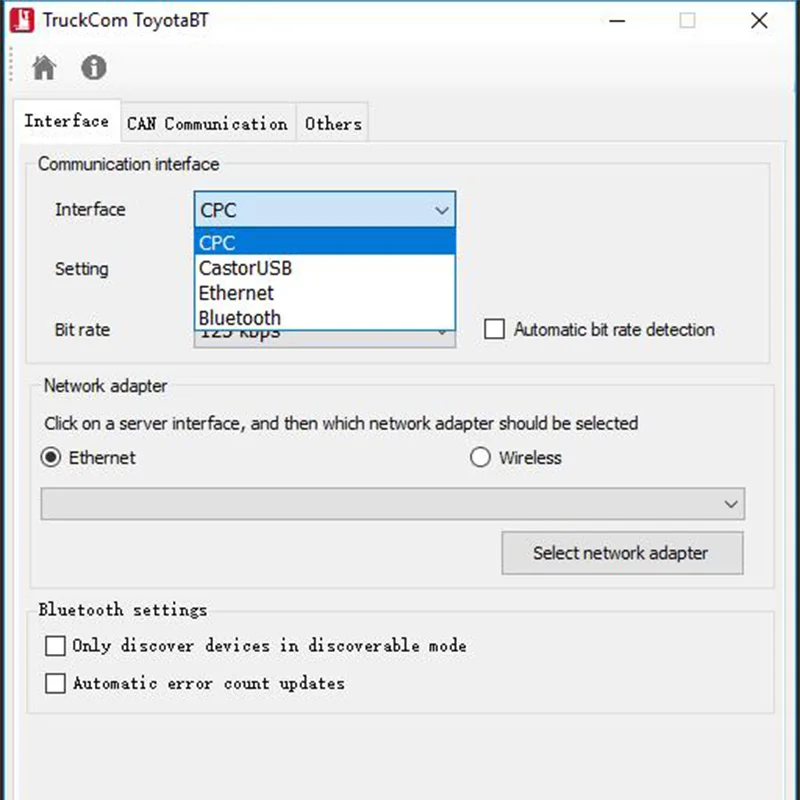Image resolution: width=800 pixels, height=800 pixels.
Task: Select the Wireless radio button
Action: click(x=480, y=457)
